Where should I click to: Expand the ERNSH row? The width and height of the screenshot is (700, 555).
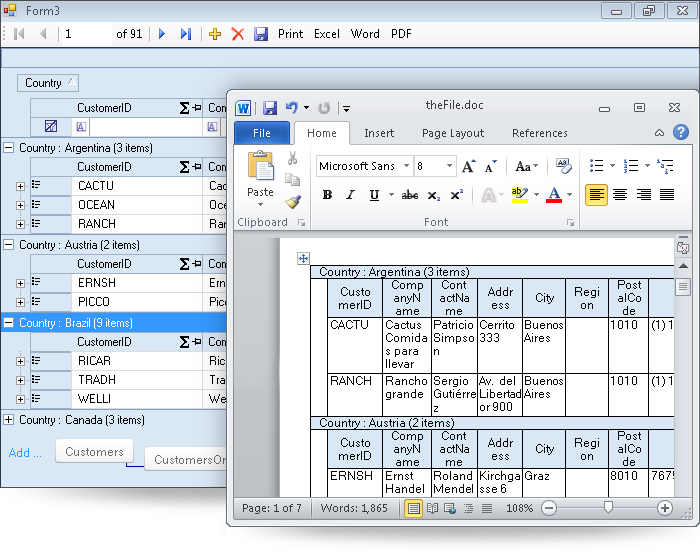20,284
